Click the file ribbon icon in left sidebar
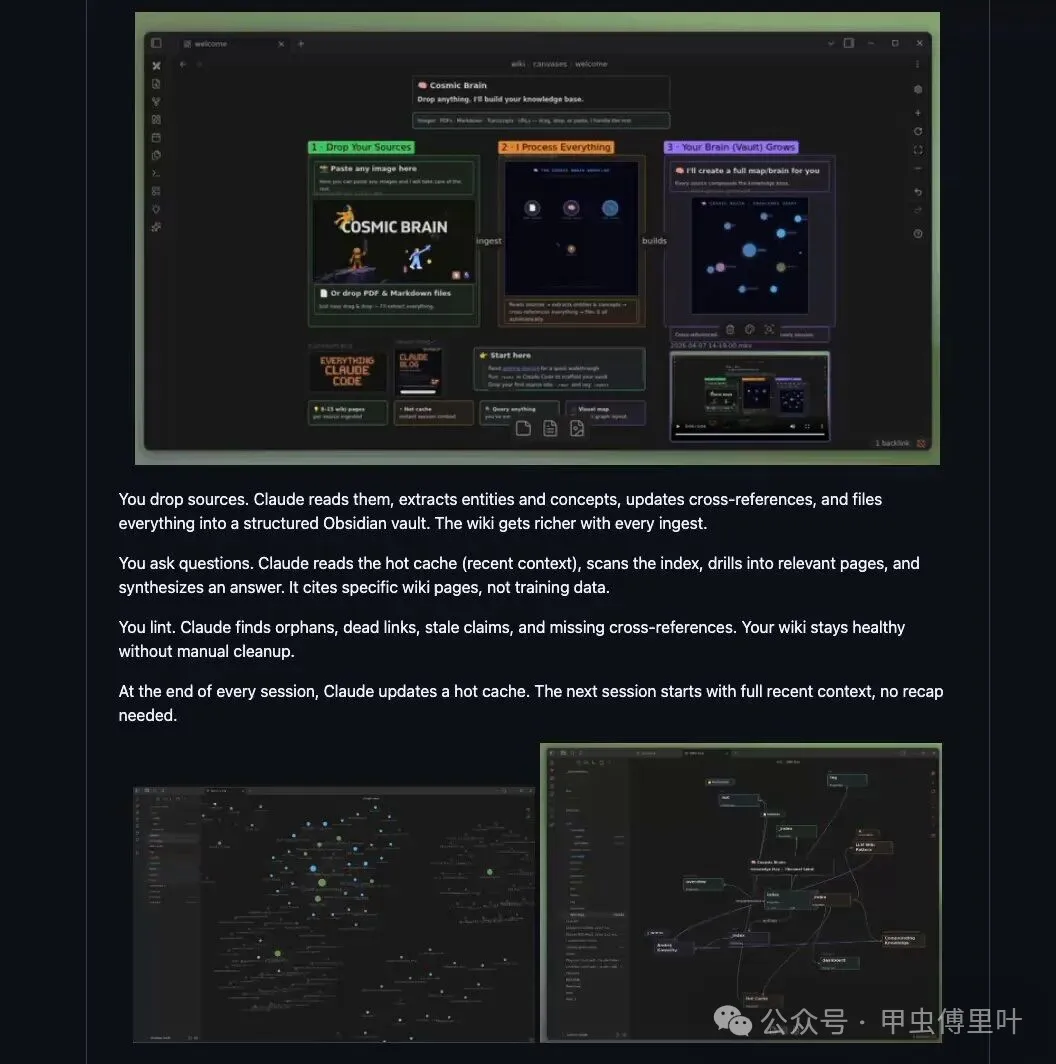Screen dimensions: 1056x1064 (156, 84)
